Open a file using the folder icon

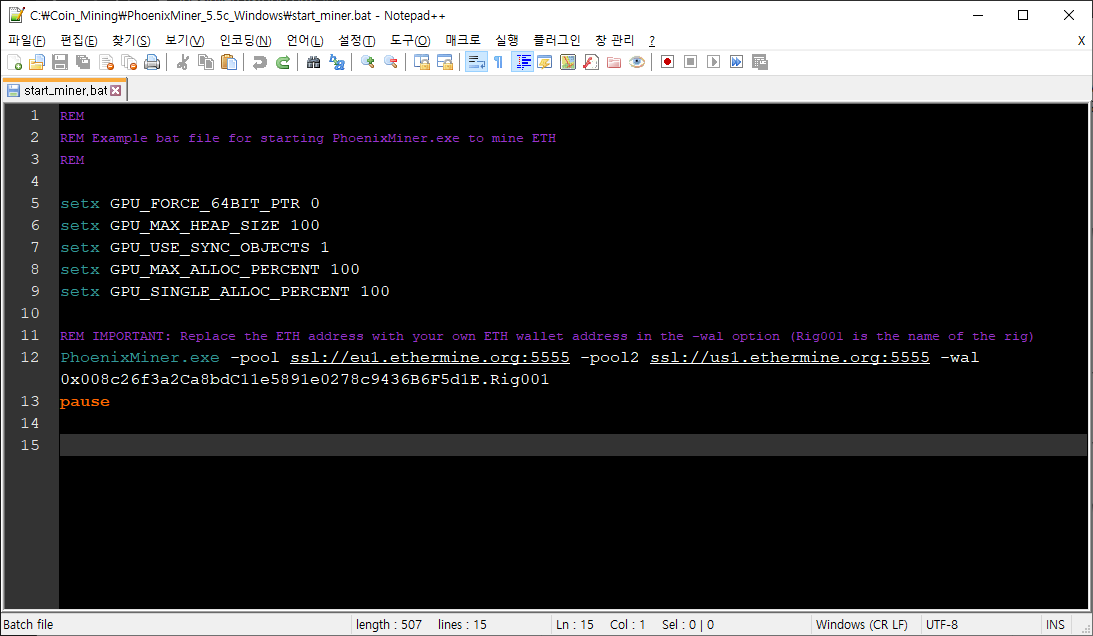click(x=37, y=63)
